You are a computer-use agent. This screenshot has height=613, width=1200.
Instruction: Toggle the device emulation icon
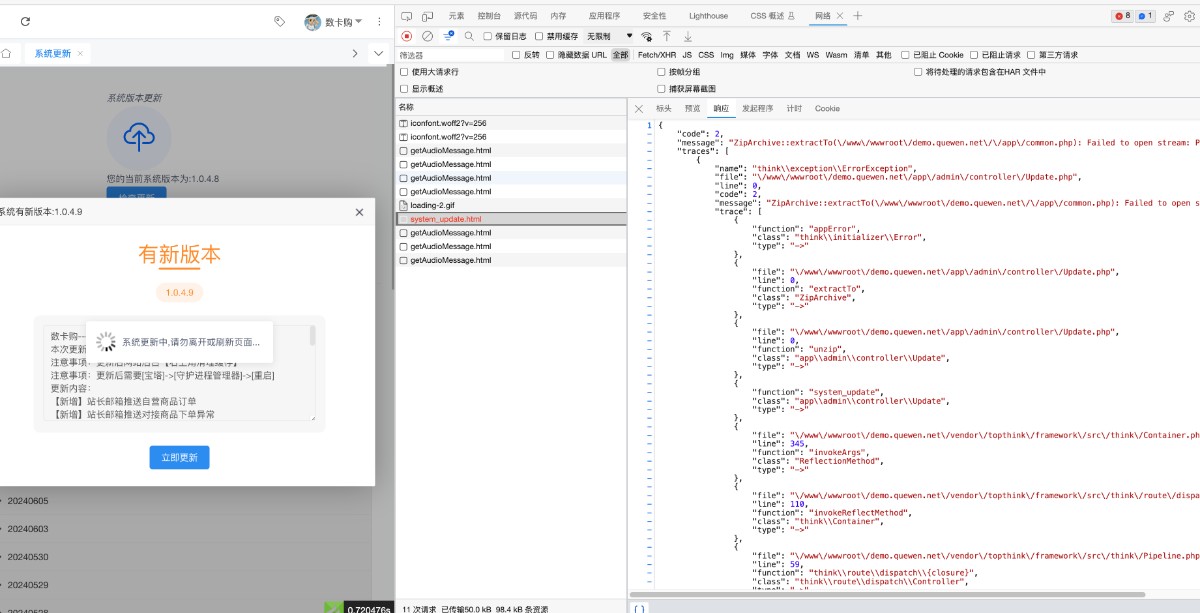pyautogui.click(x=427, y=16)
